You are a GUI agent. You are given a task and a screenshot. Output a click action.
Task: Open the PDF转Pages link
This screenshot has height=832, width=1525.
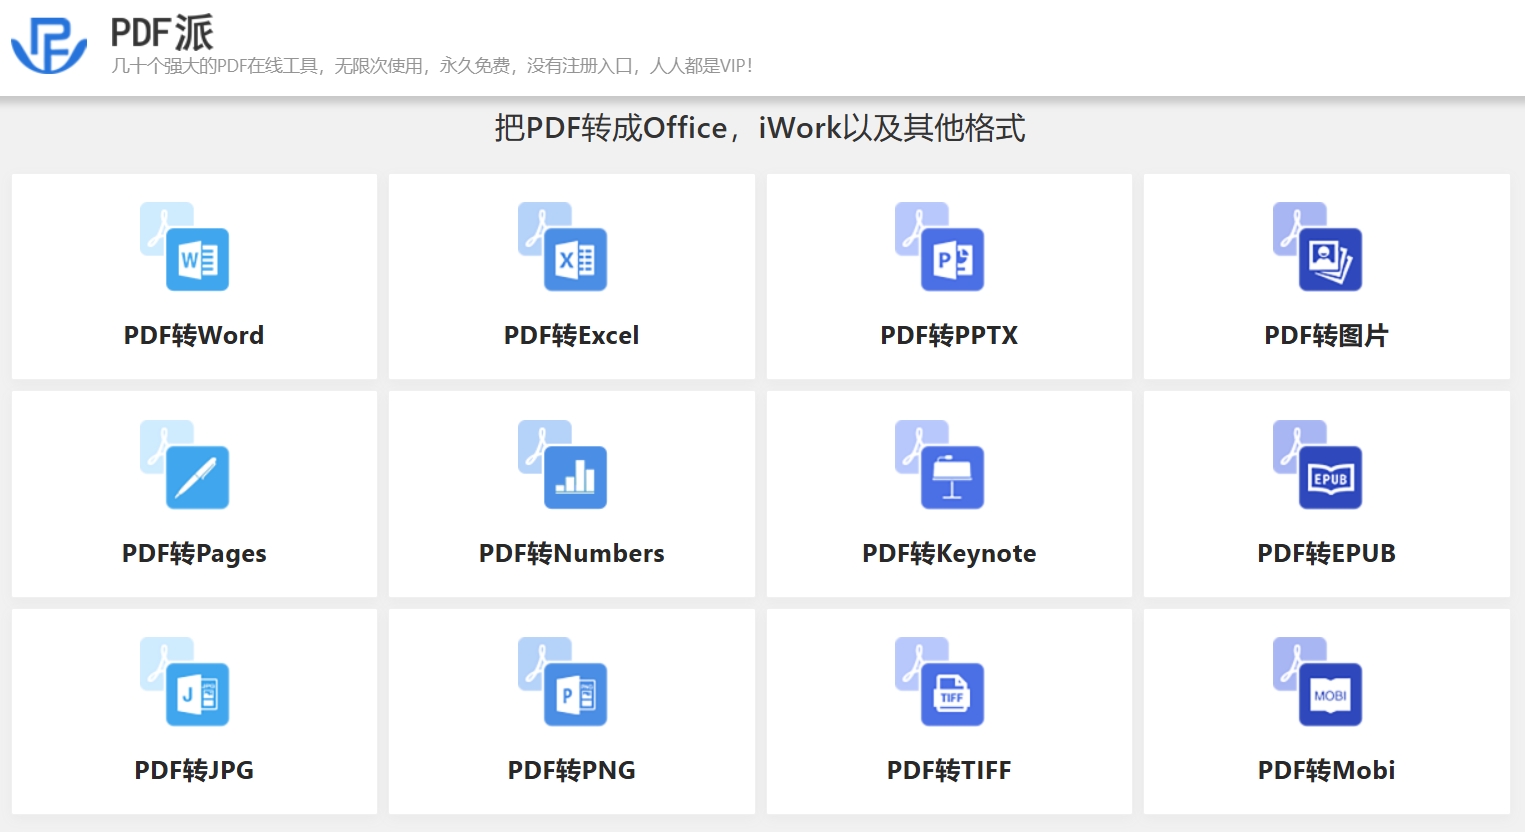[194, 553]
